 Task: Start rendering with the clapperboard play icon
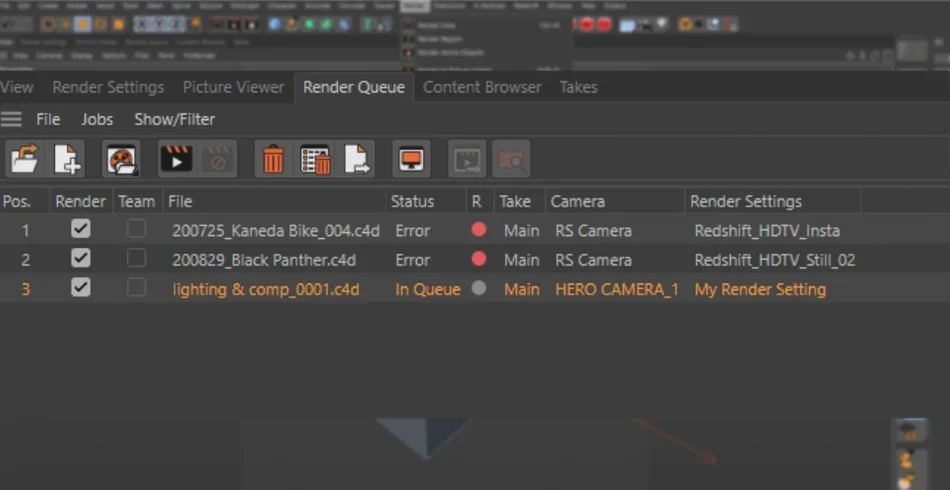[x=176, y=159]
